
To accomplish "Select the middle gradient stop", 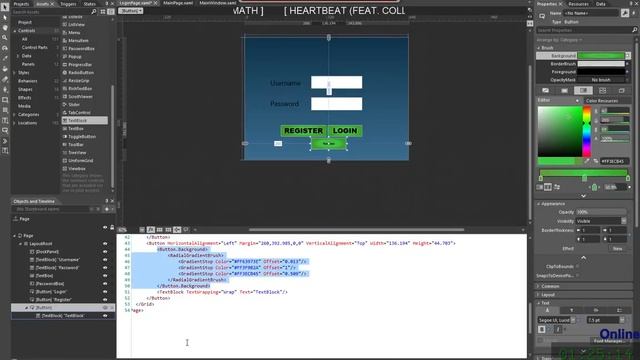I will coord(584,178).
